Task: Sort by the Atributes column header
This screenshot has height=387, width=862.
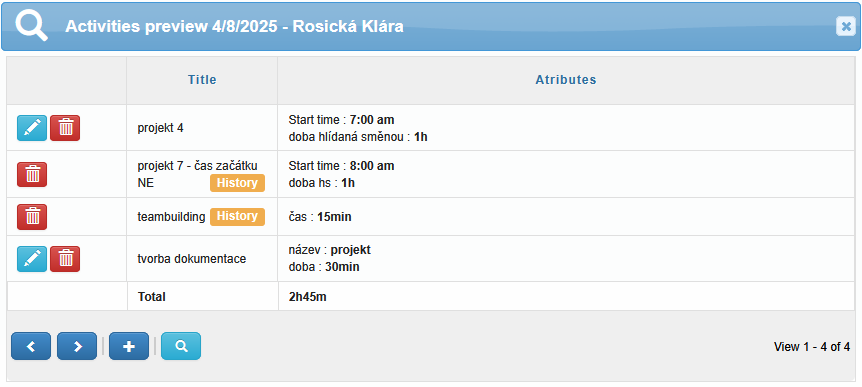Action: click(x=566, y=80)
